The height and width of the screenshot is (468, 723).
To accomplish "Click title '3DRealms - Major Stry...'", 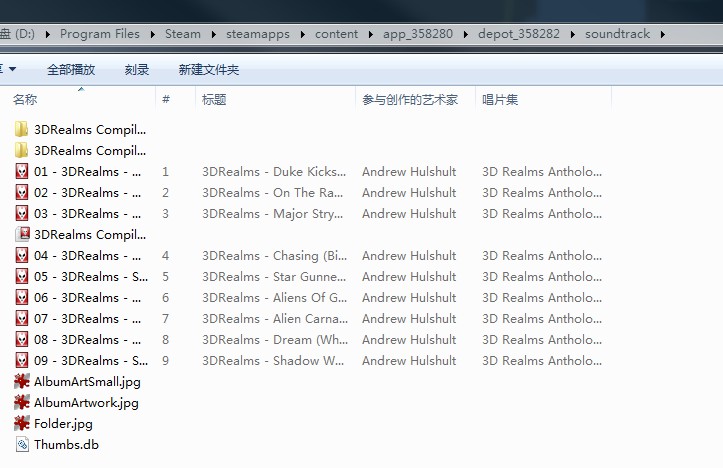I will tap(273, 214).
